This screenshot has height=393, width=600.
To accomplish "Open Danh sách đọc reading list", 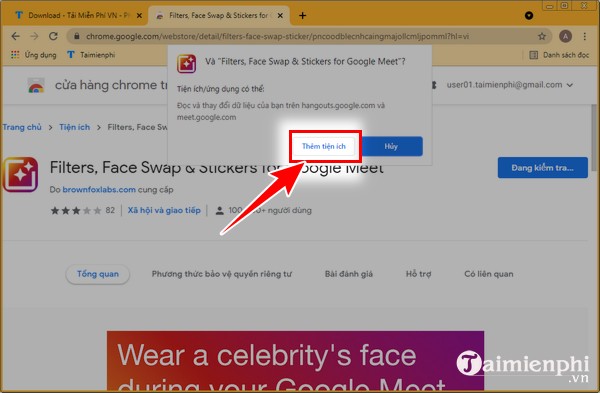I will (x=559, y=55).
